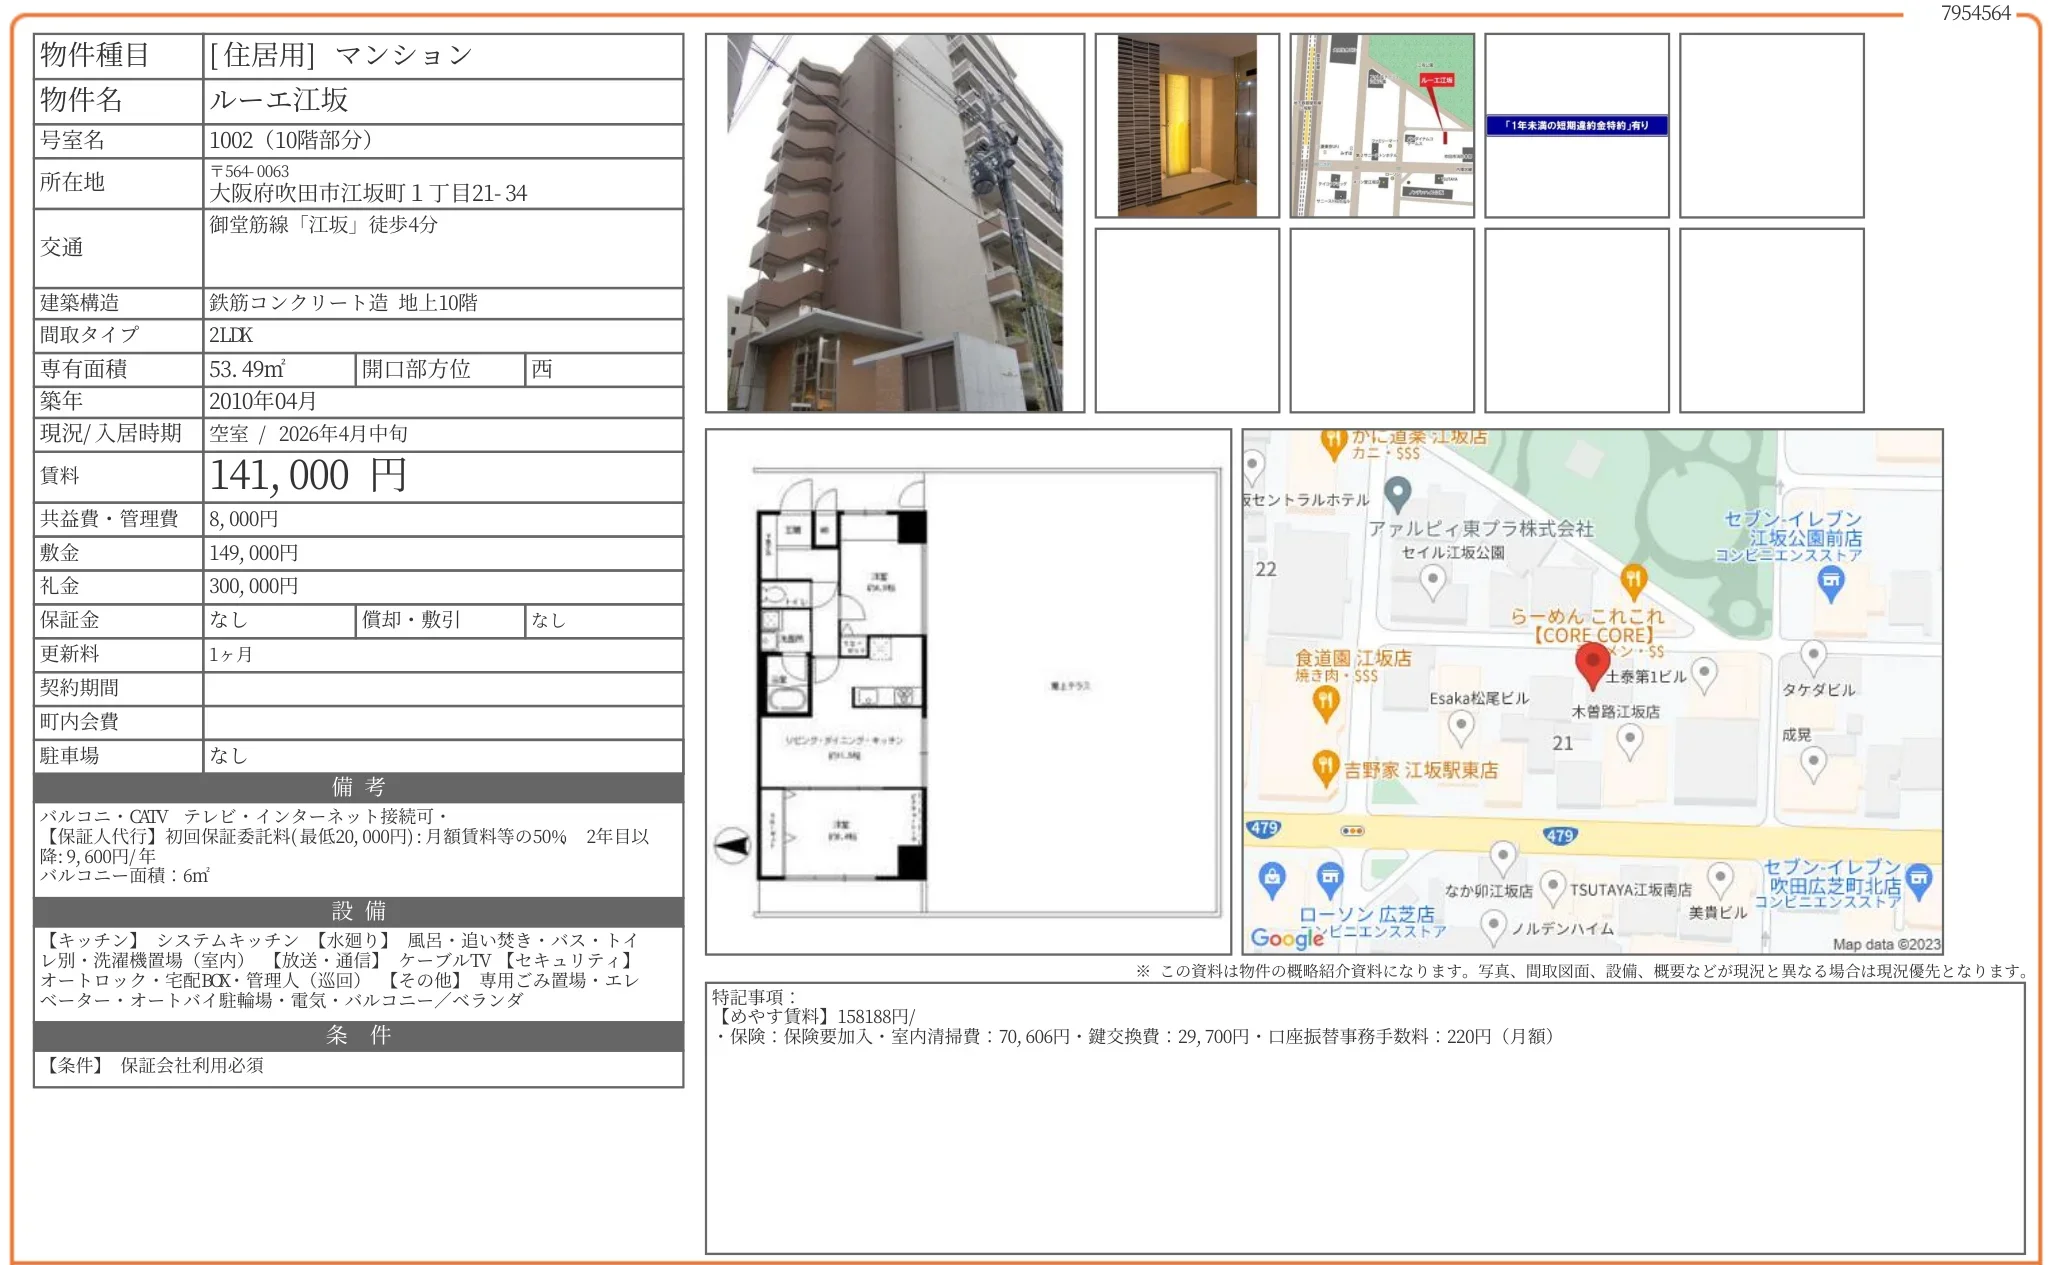Viewport: 2056px width, 1265px height.
Task: Click the 備考 section header
Action: coord(358,787)
